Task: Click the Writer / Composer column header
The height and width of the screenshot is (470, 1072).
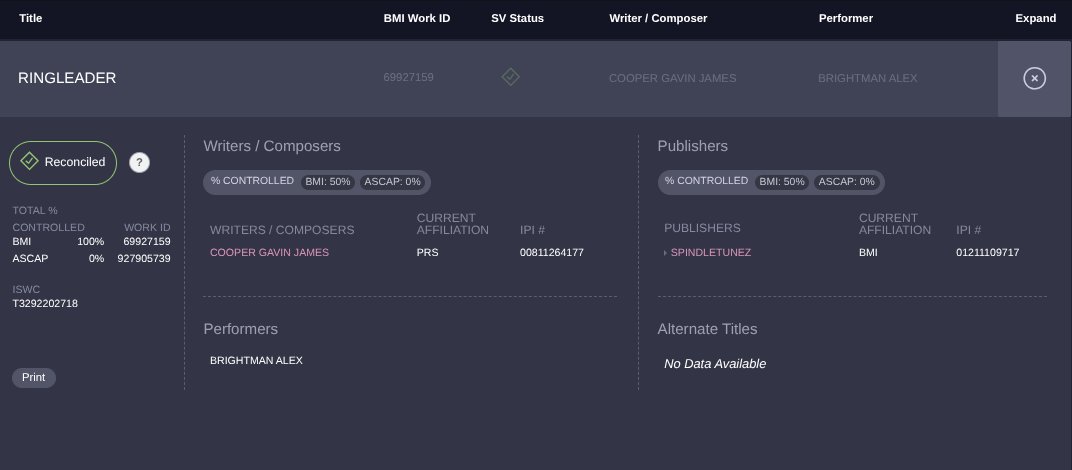Action: (658, 18)
